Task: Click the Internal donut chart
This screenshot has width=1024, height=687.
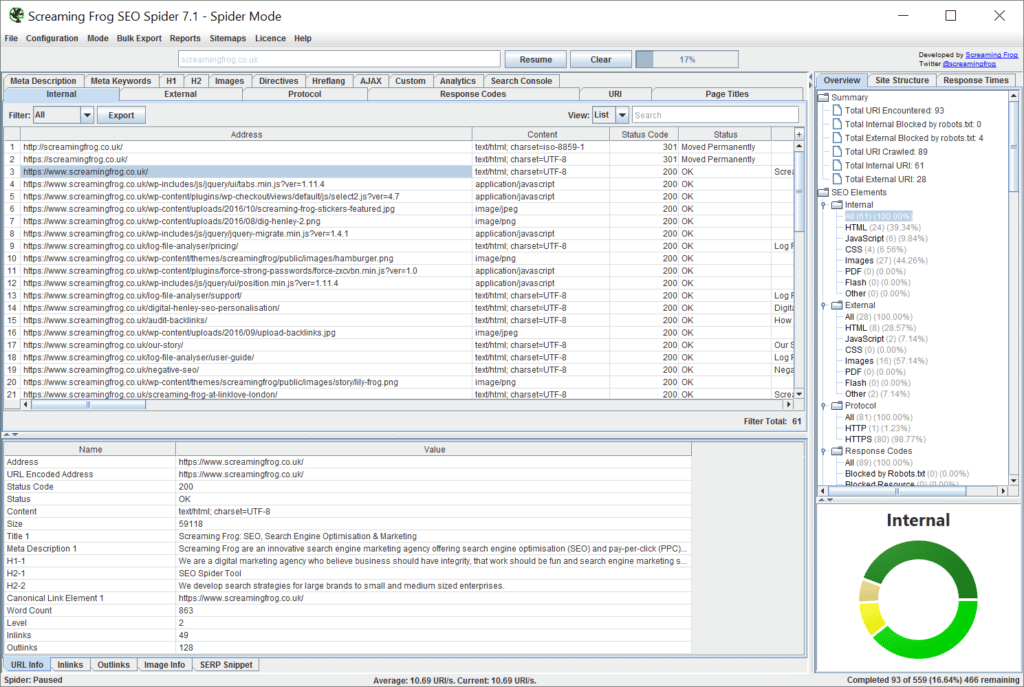Action: point(918,599)
